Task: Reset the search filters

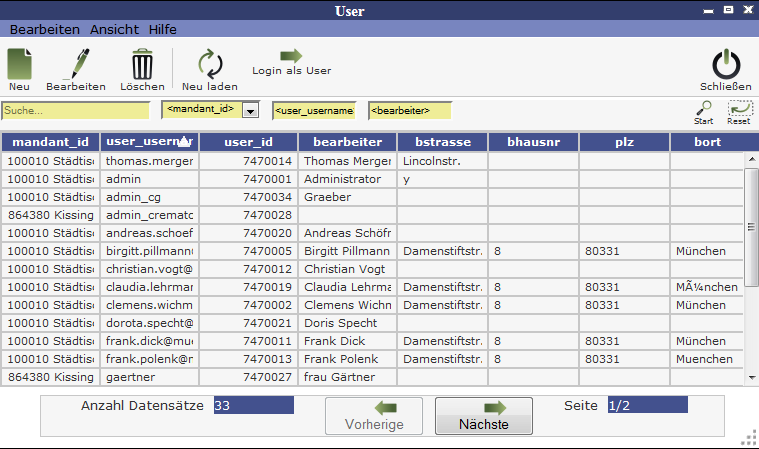Action: point(739,109)
